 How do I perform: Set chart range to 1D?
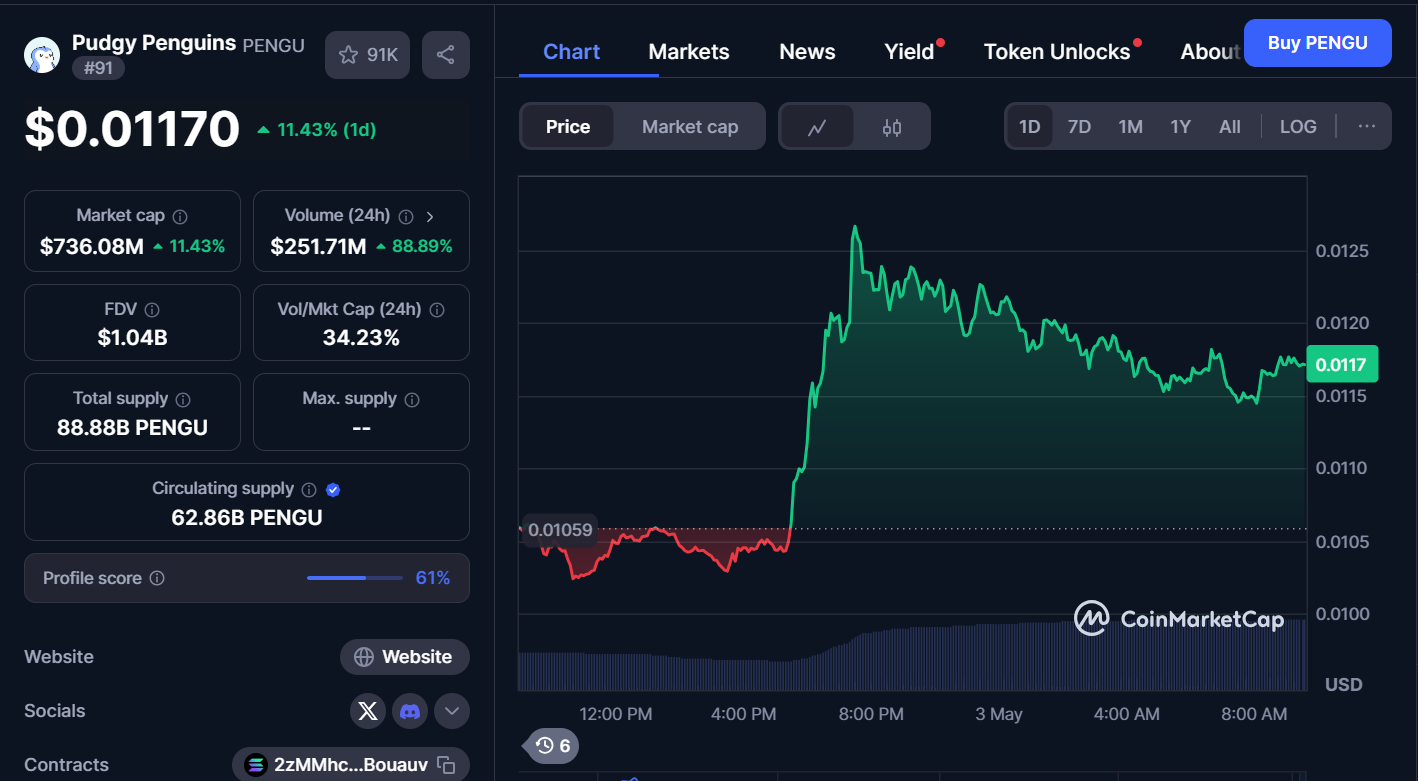click(x=1029, y=126)
